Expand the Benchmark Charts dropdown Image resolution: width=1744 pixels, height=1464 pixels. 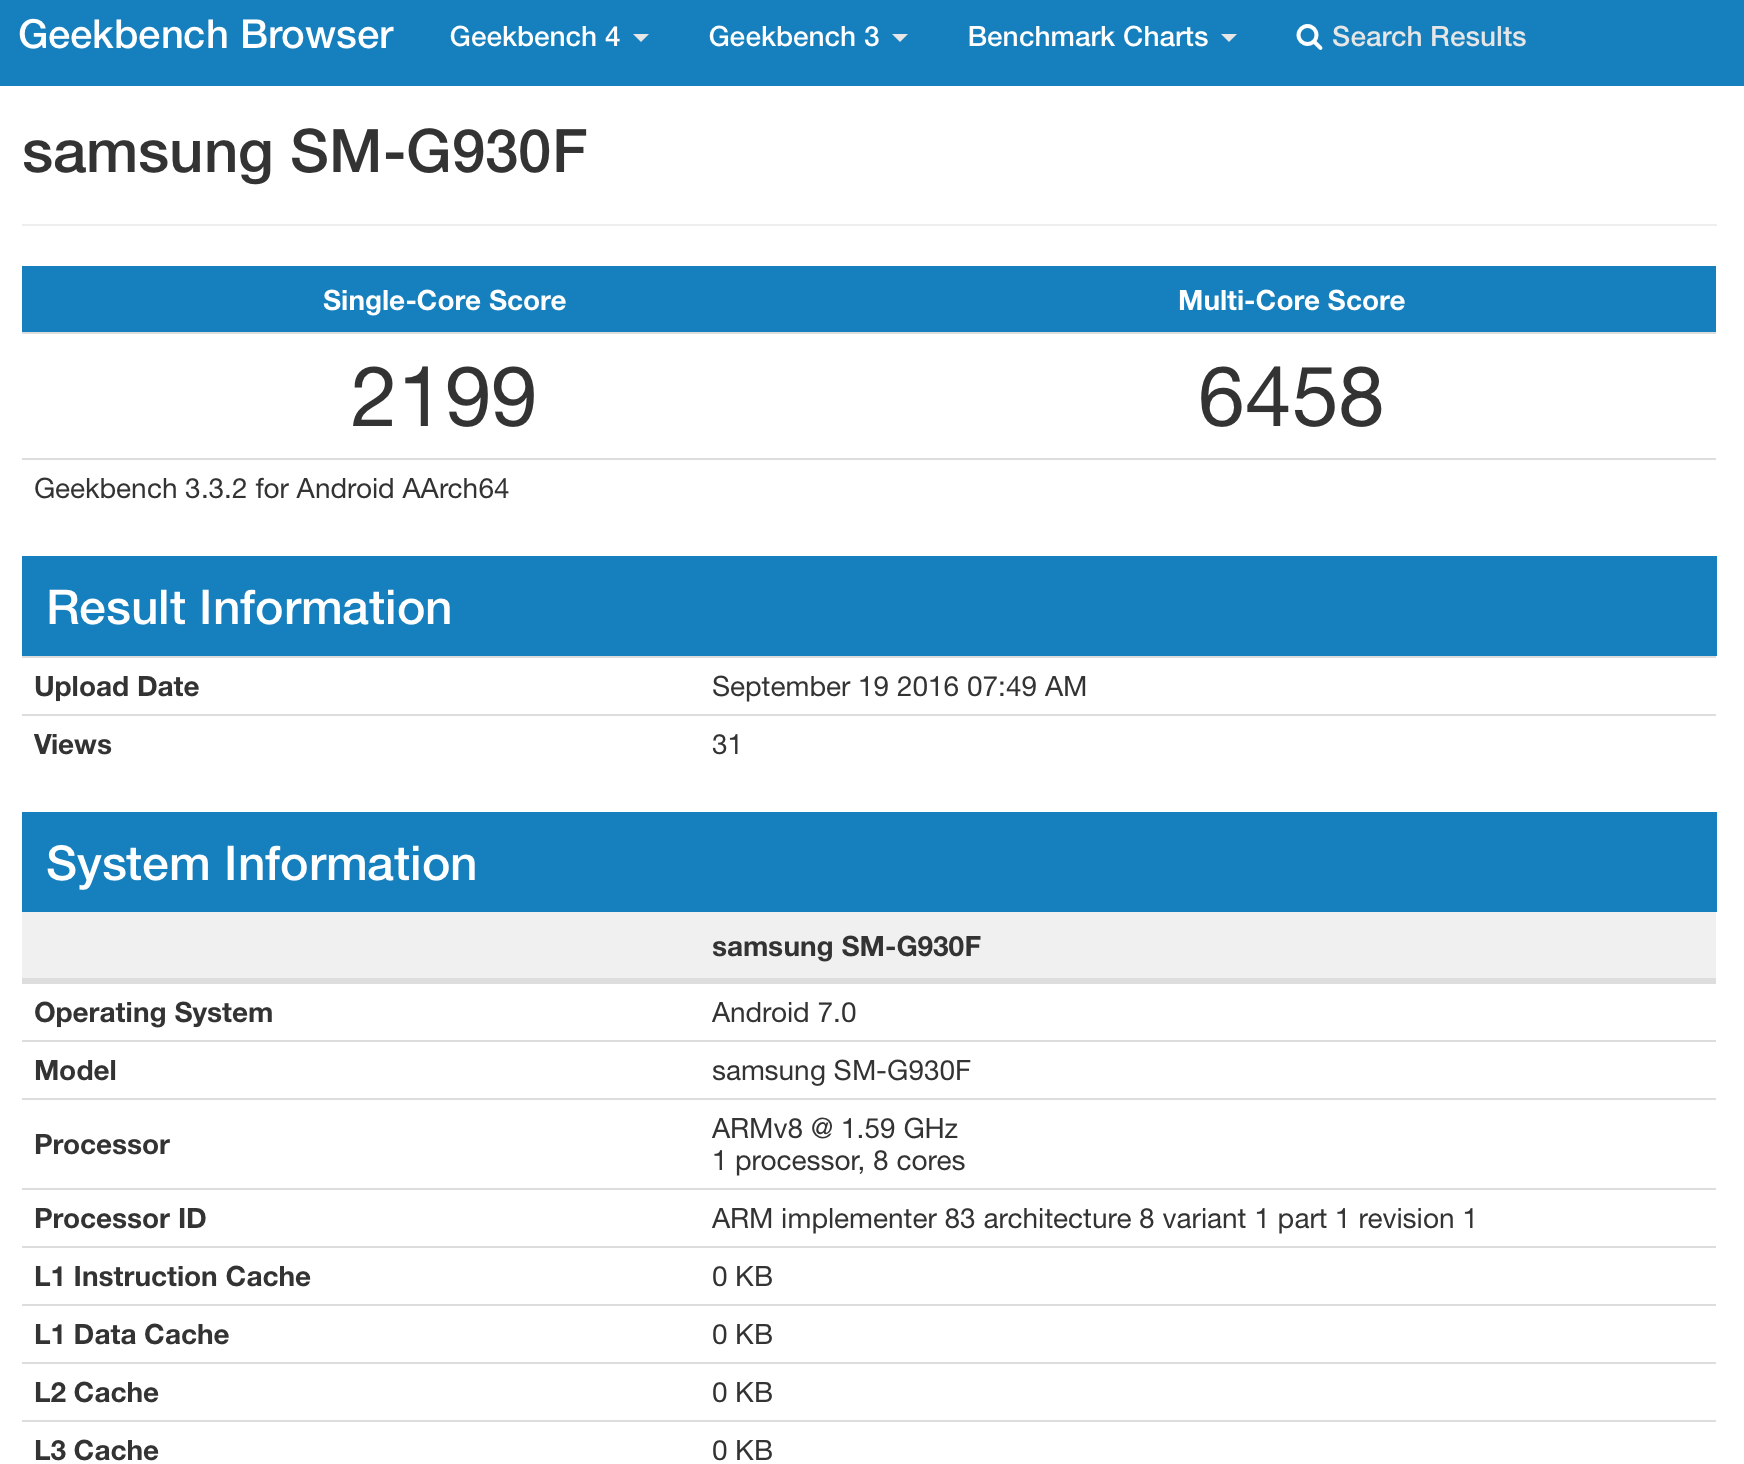1101,37
